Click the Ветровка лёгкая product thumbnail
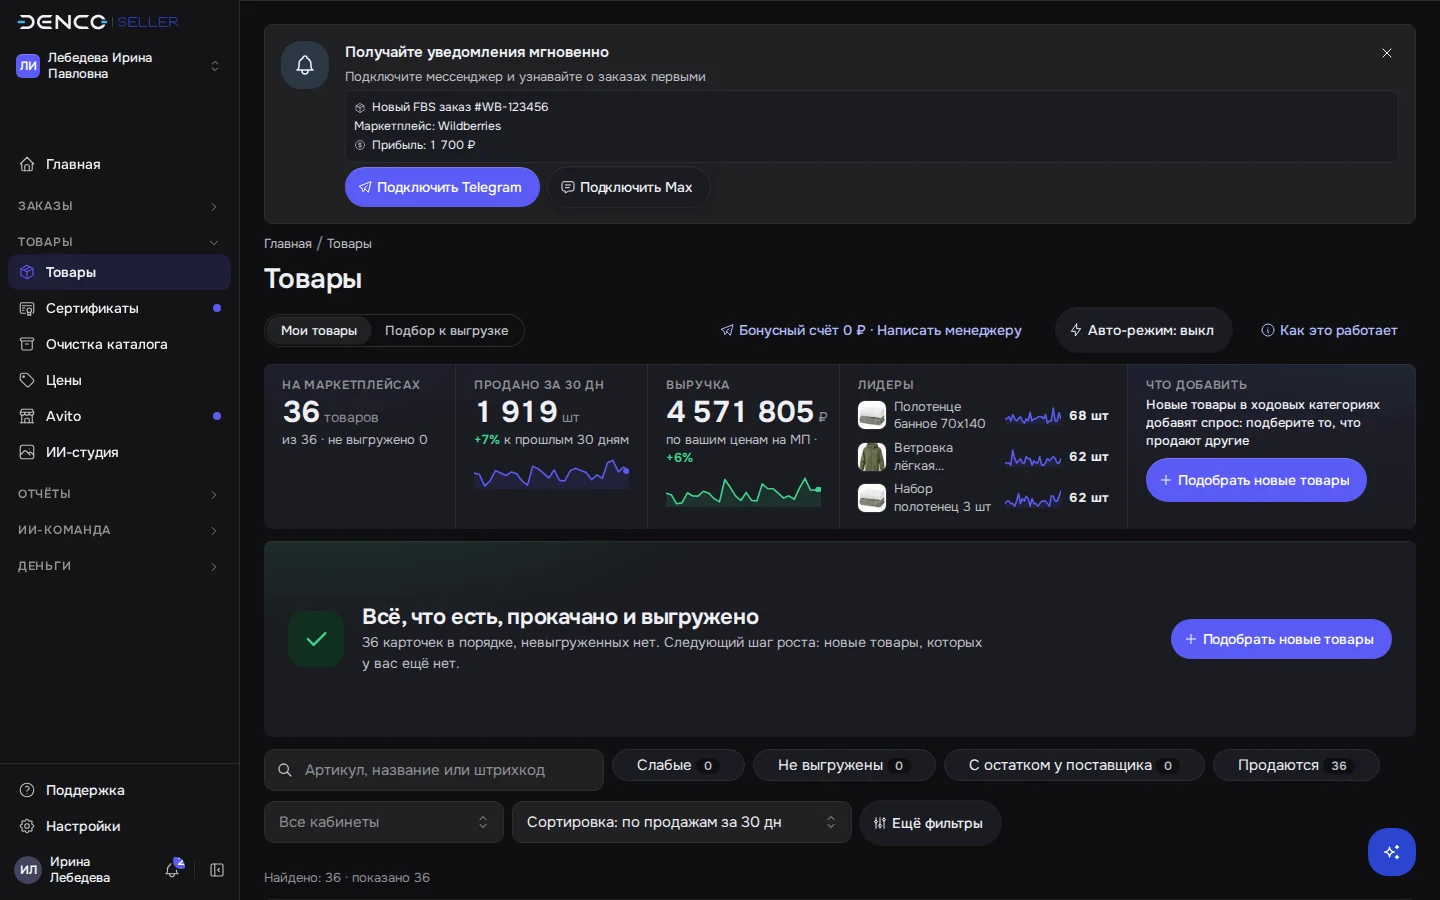The image size is (1440, 900). [x=872, y=457]
